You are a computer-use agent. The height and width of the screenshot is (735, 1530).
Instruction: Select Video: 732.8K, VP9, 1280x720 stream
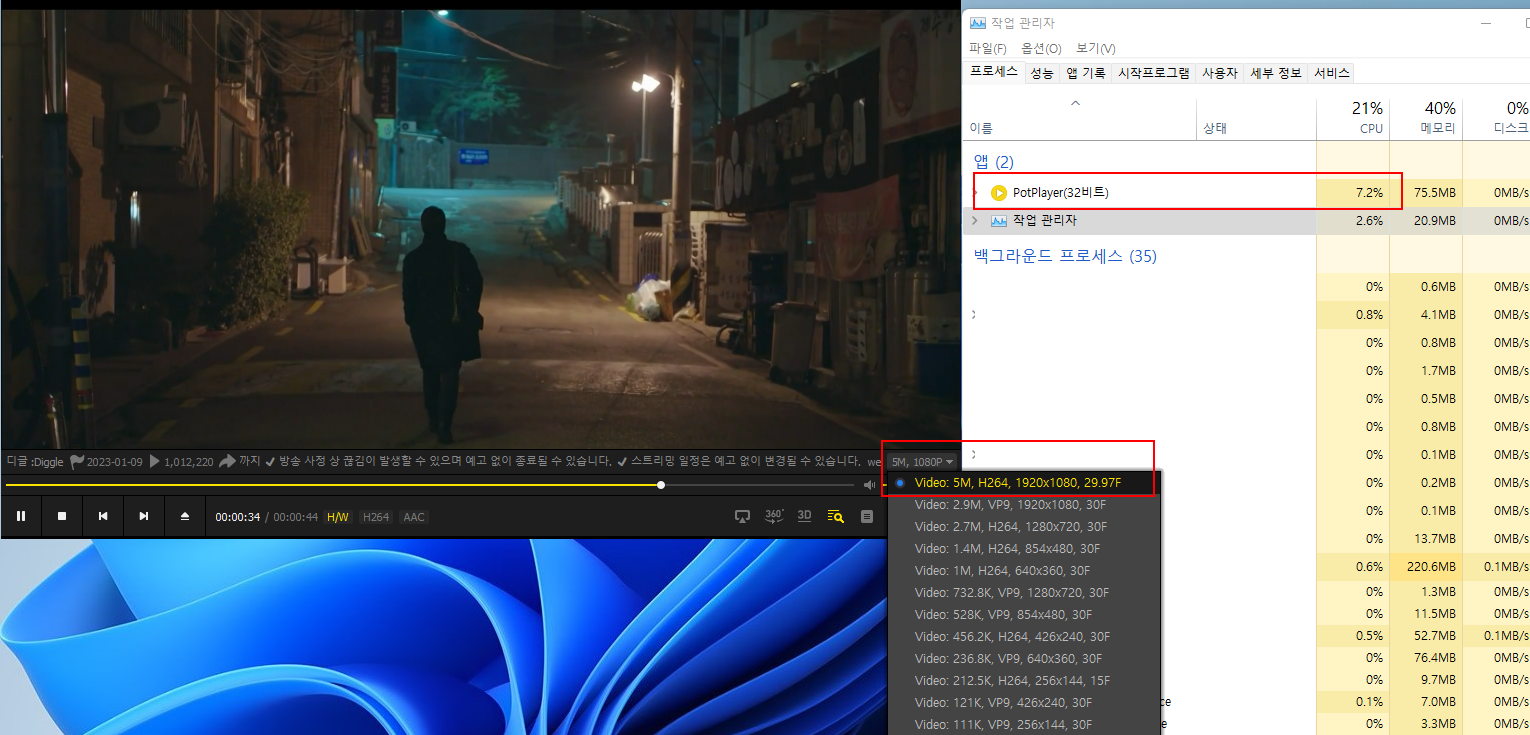click(x=1024, y=593)
